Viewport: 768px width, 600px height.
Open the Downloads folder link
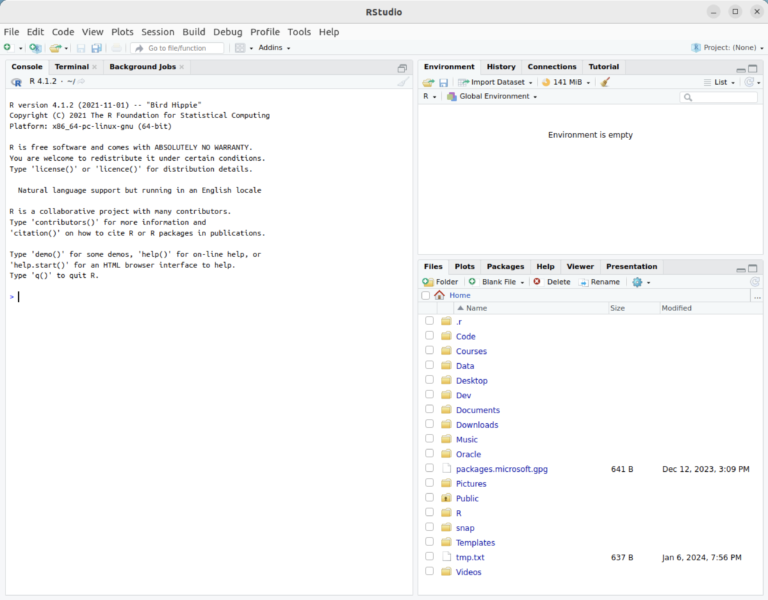click(477, 425)
